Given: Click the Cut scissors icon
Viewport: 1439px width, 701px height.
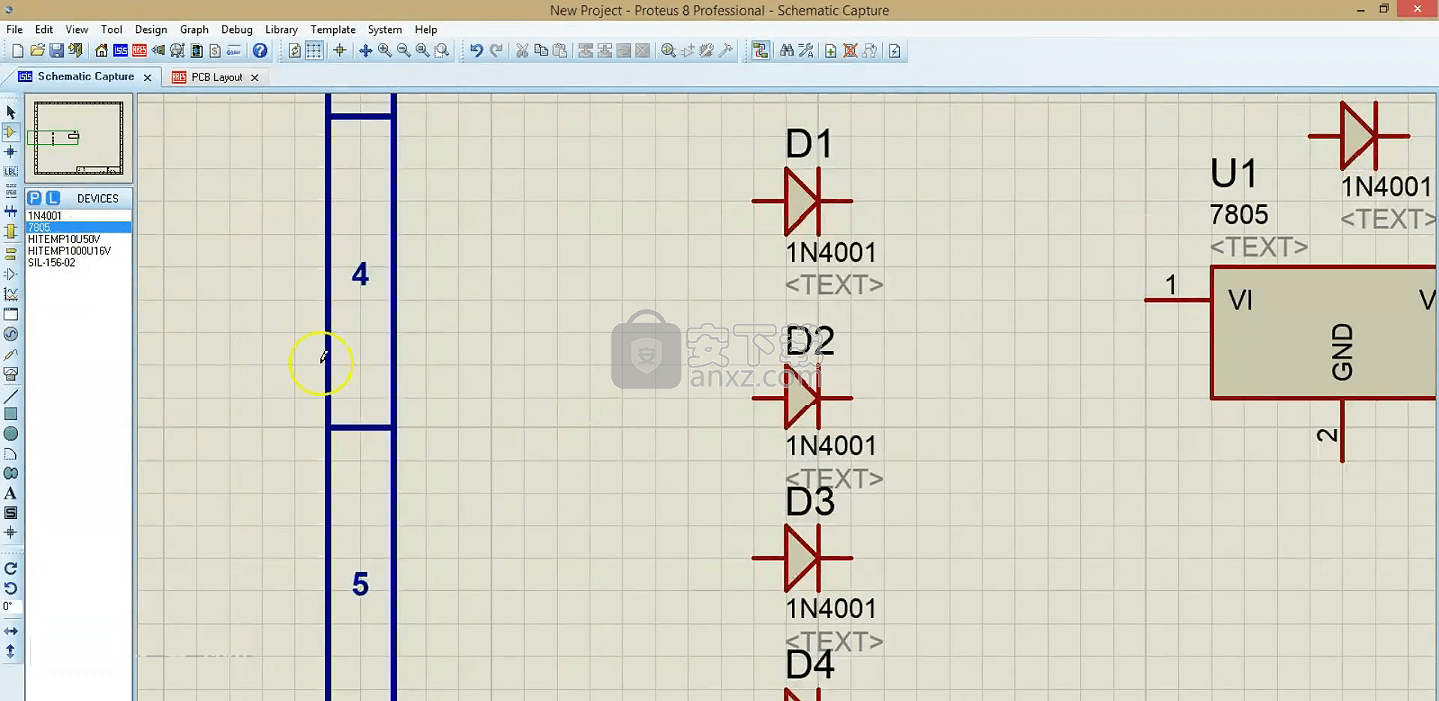Looking at the screenshot, I should coord(522,51).
